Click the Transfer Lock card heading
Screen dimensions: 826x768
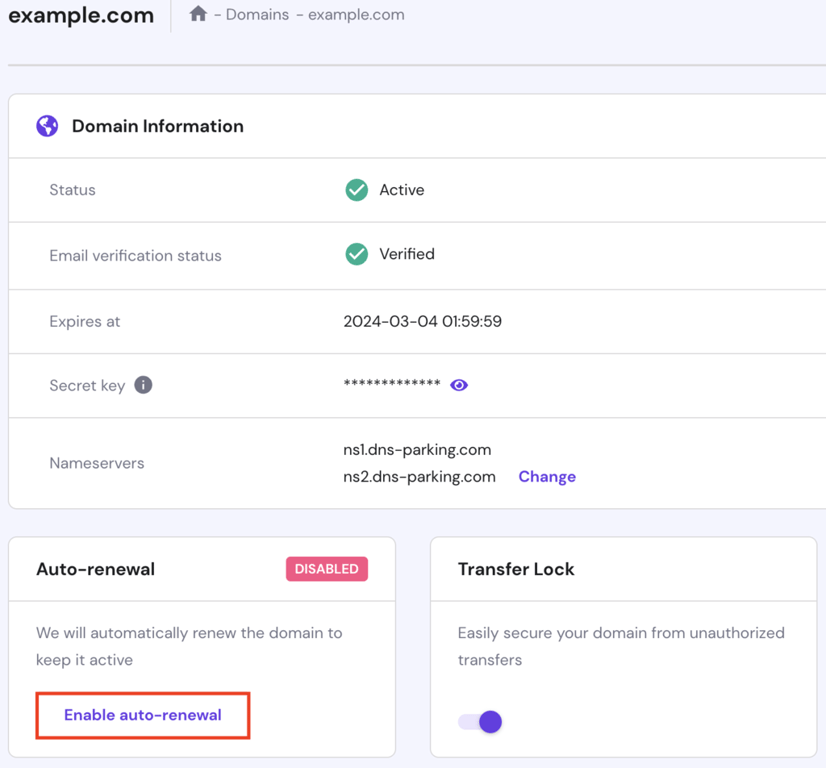click(516, 568)
